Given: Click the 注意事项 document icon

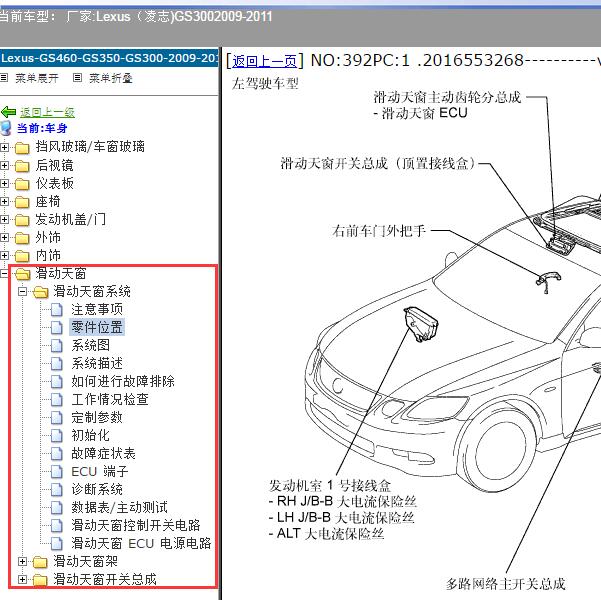Looking at the screenshot, I should tap(57, 309).
